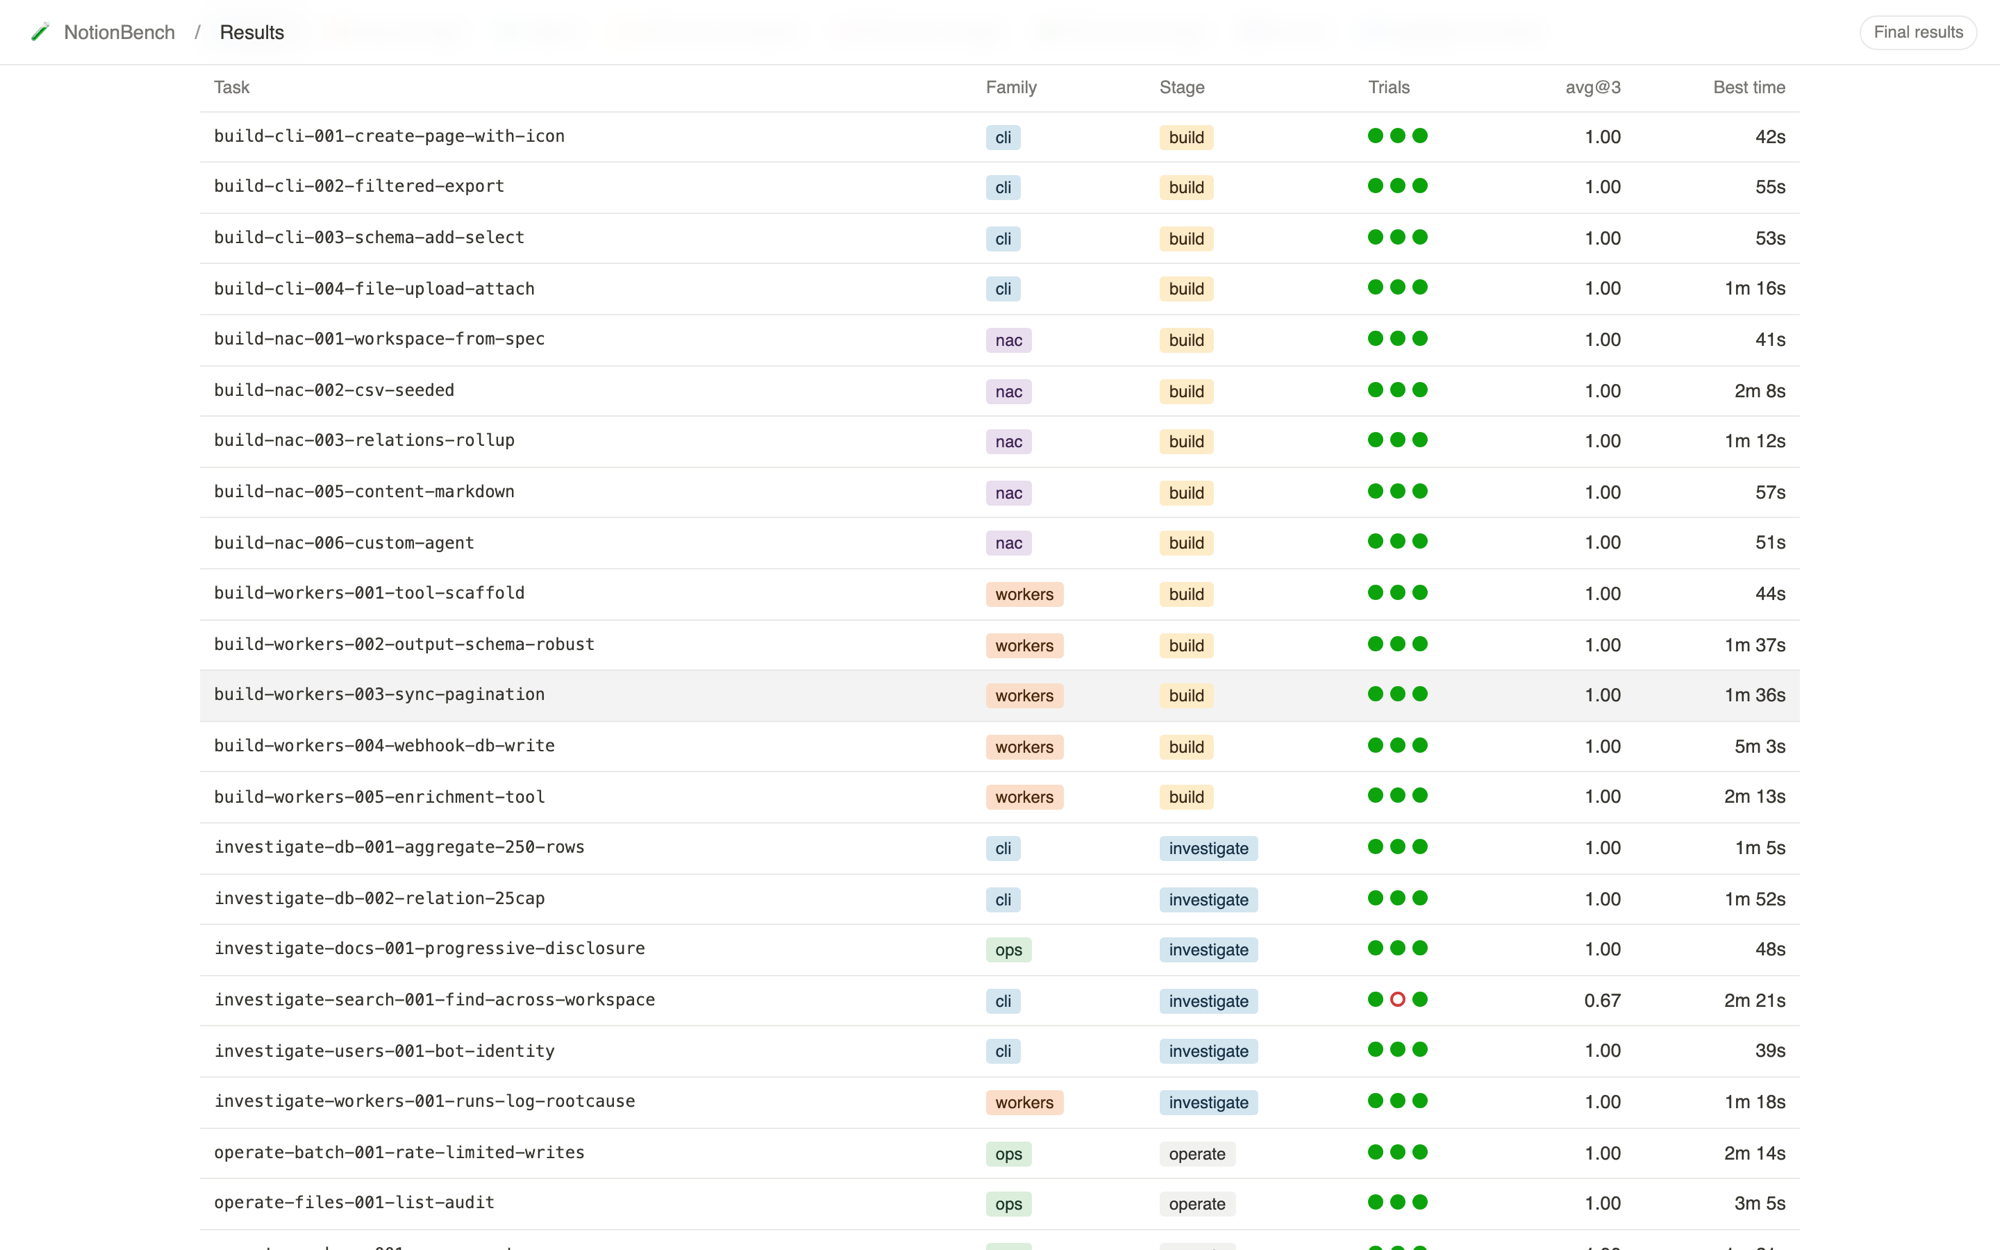Open the NotionBench breadcrumb link
The image size is (2000, 1250).
[119, 32]
